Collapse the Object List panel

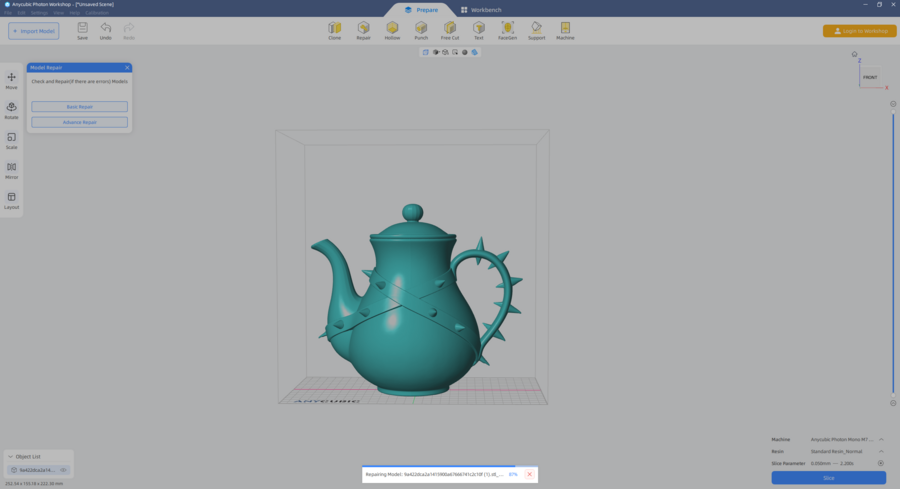10,457
